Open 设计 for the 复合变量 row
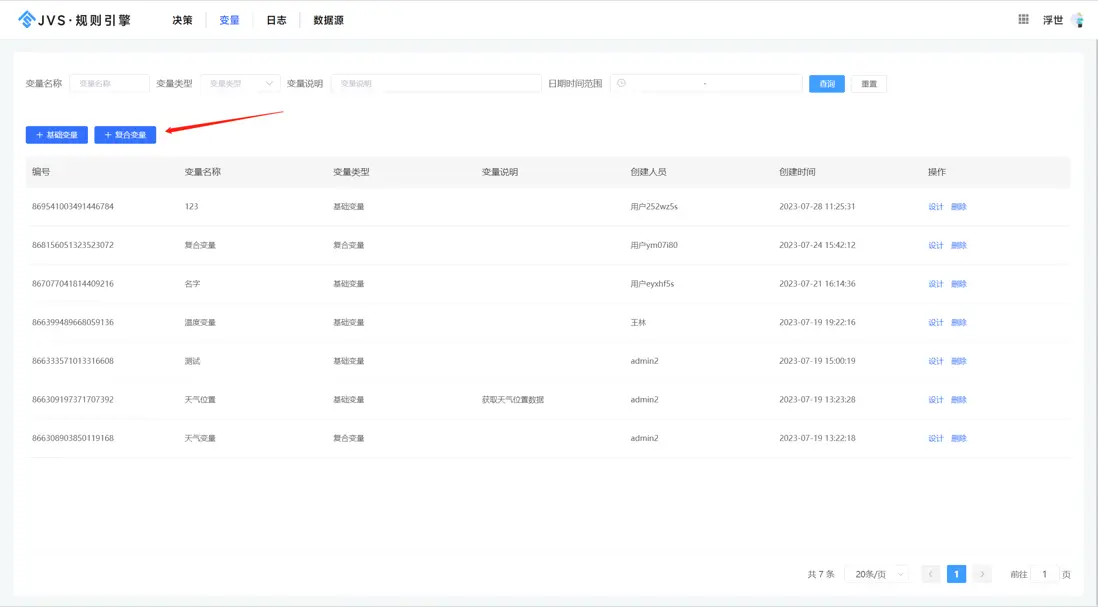The image size is (1098, 607). 936,245
